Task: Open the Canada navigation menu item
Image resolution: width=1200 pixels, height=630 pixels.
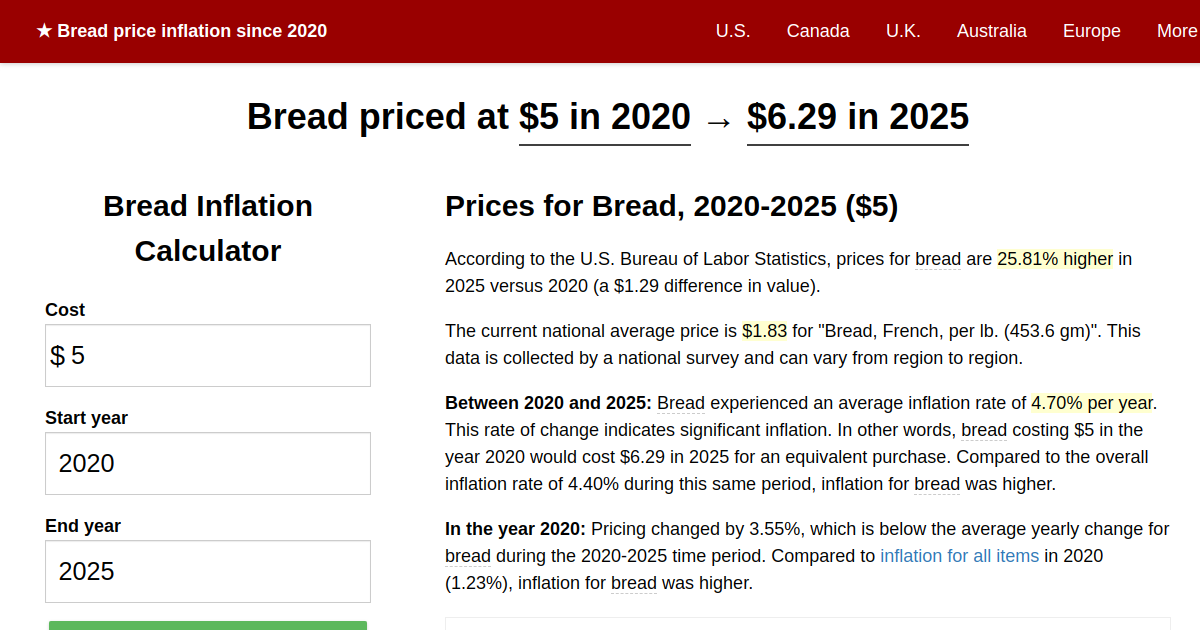Action: pyautogui.click(x=818, y=31)
